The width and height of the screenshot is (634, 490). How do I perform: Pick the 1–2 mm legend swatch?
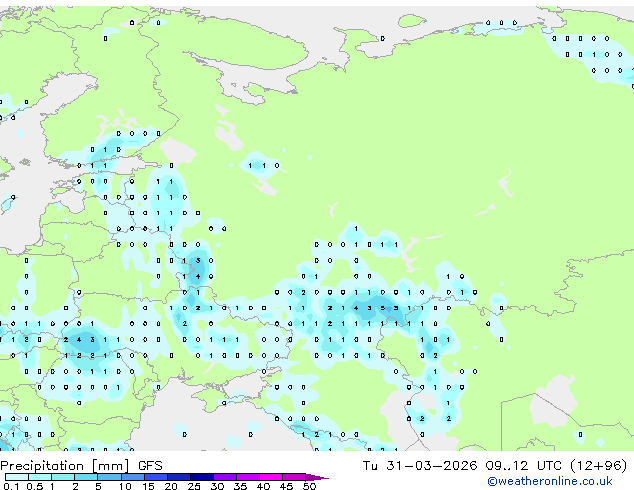(x=63, y=477)
